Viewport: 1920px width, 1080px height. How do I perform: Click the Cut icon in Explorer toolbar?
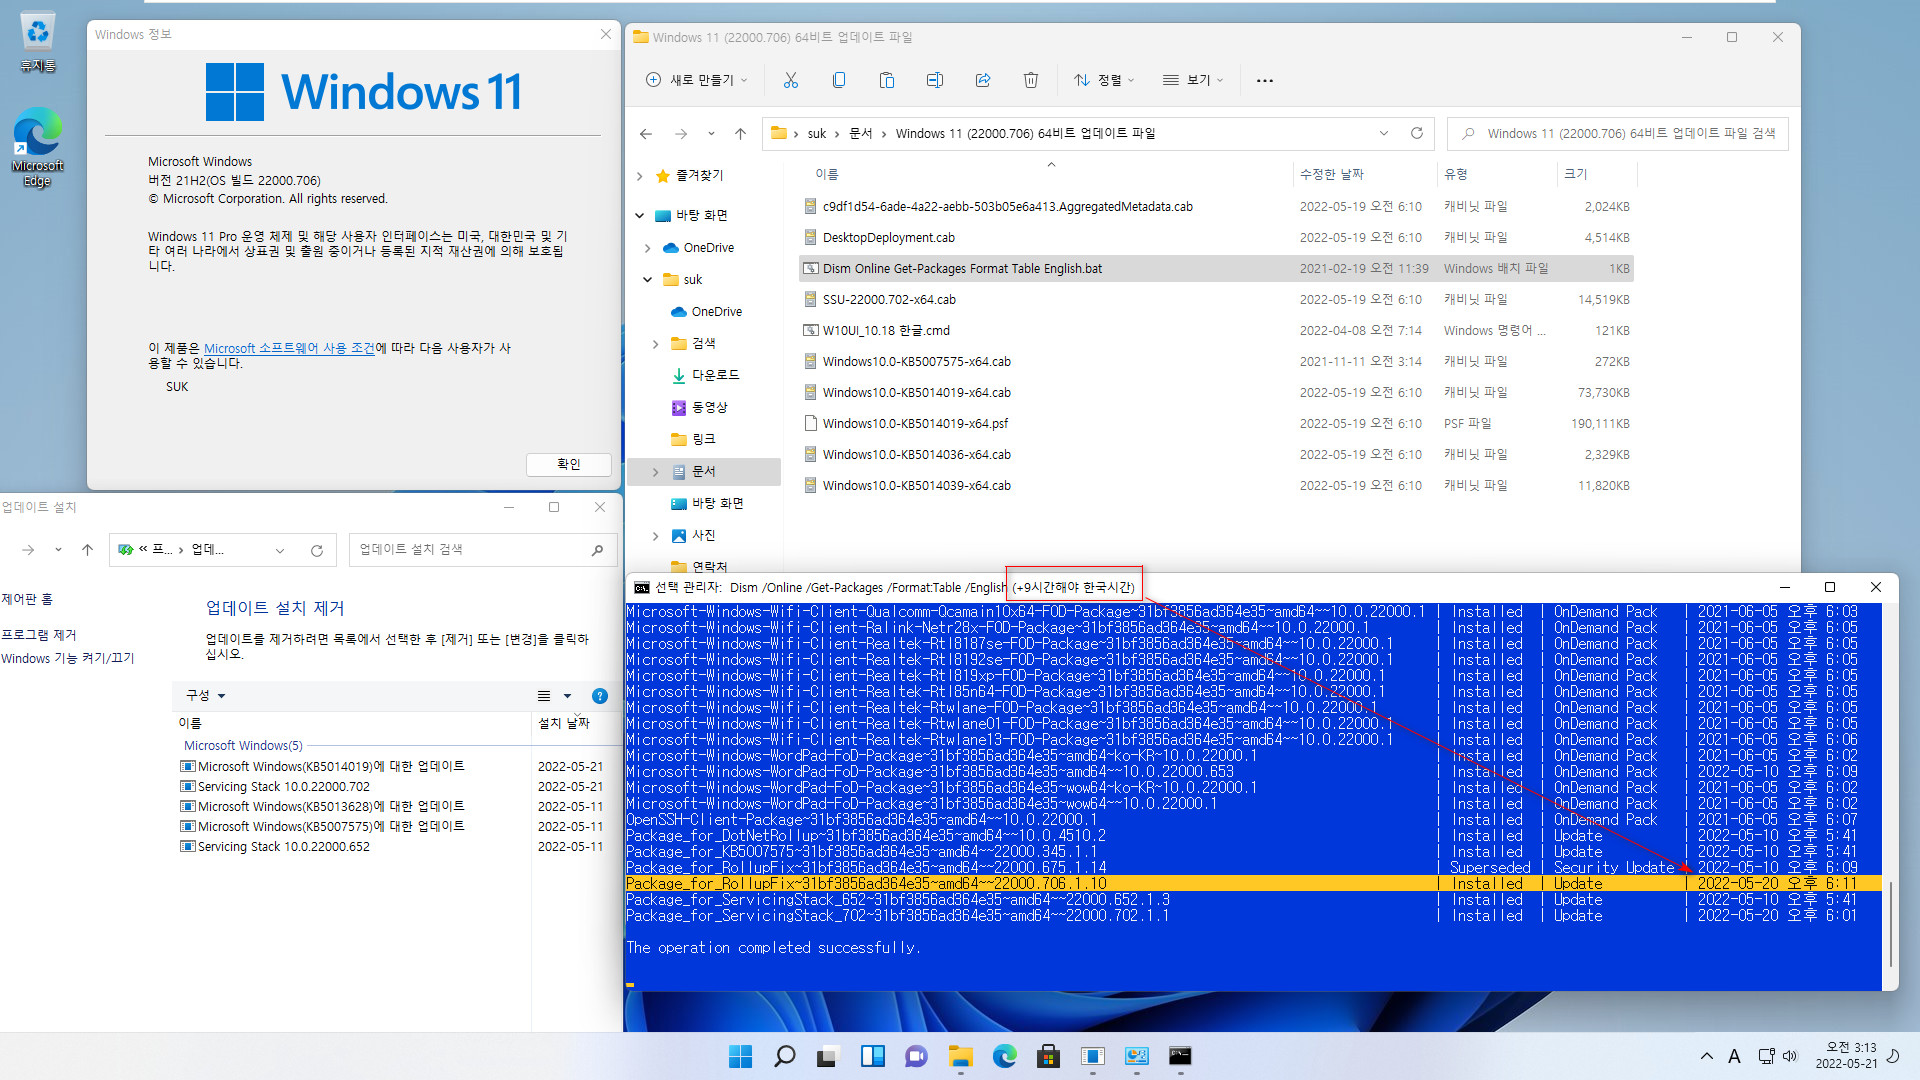coord(791,80)
